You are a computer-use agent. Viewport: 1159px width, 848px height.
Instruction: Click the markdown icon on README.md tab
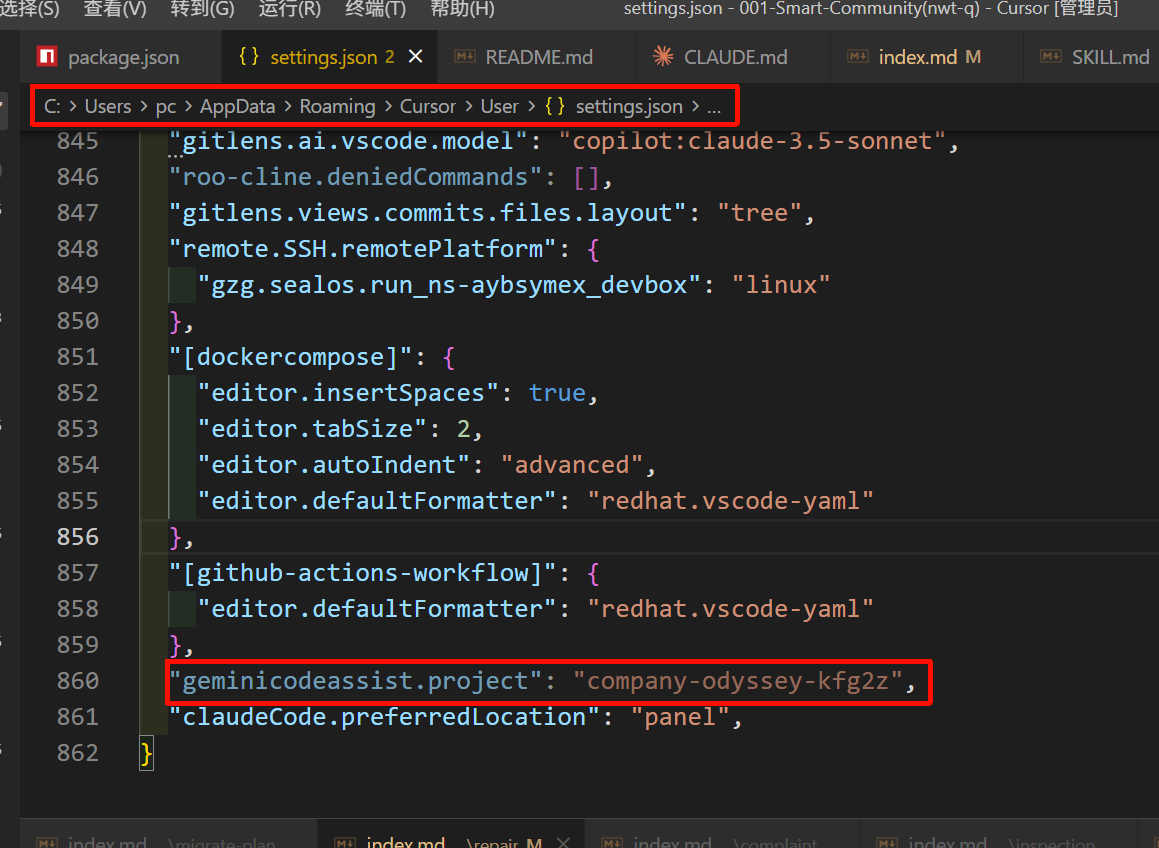click(x=464, y=57)
